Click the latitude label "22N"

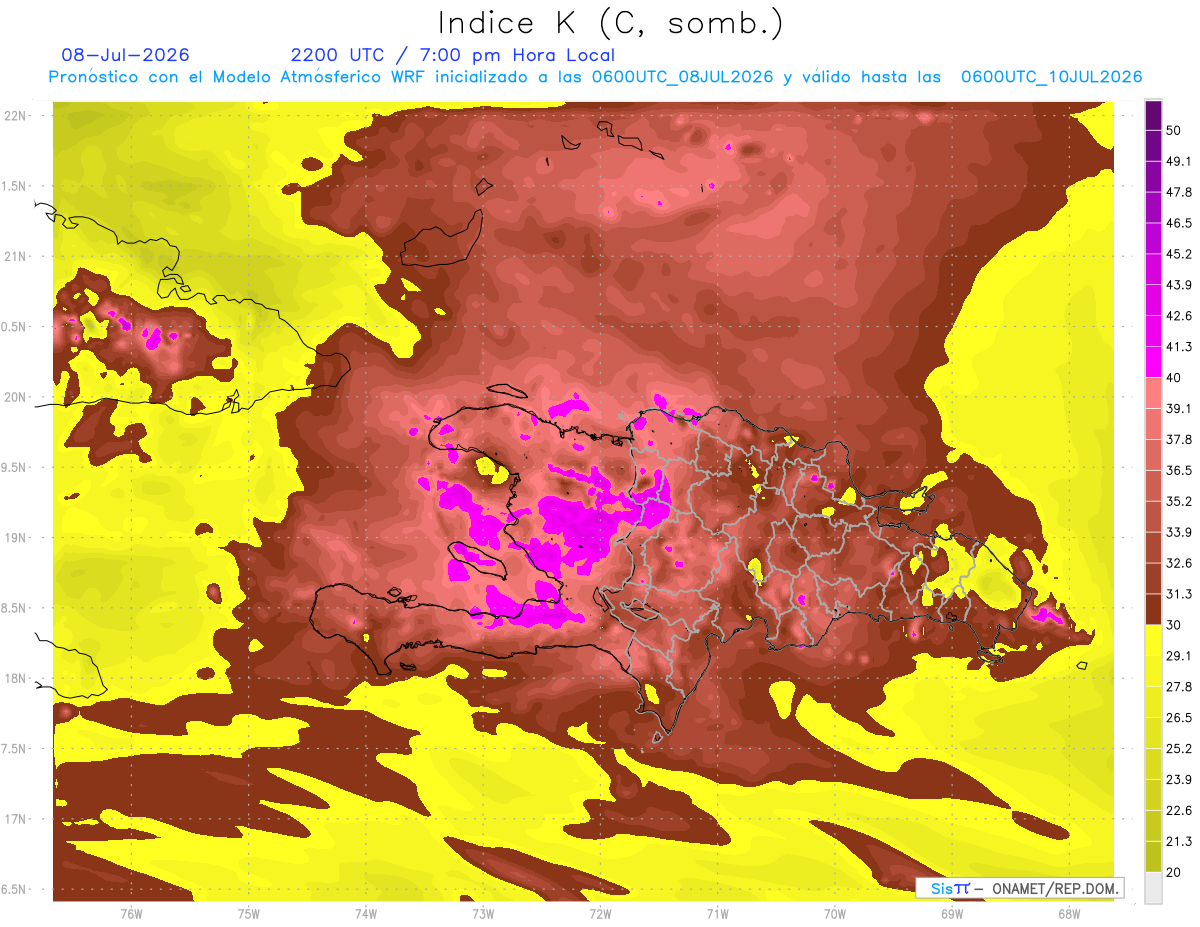pos(15,116)
